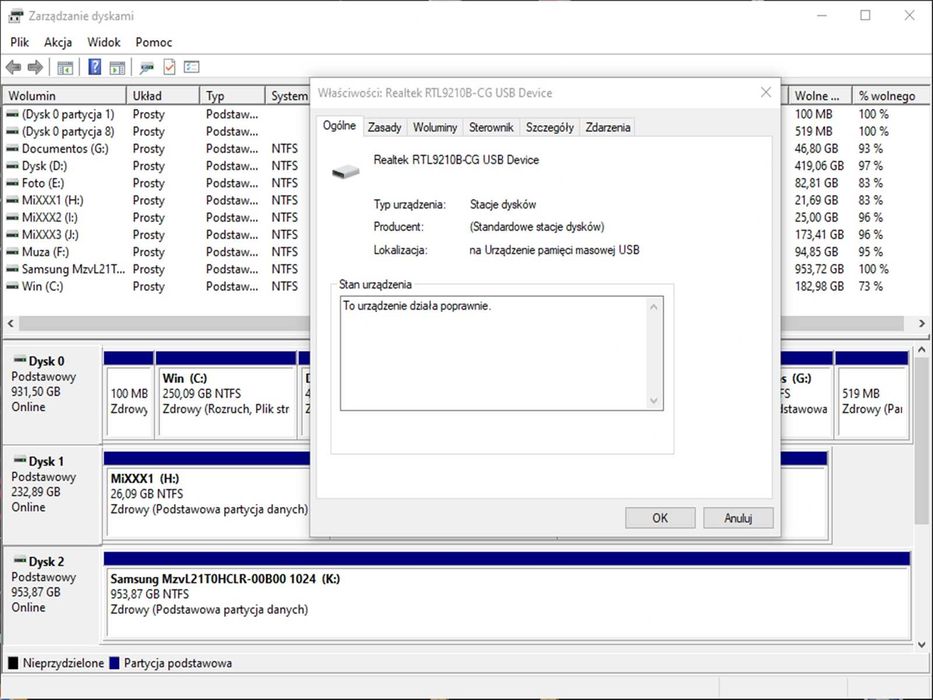Toggle the action pane toolbar icon
Image resolution: width=933 pixels, height=700 pixels.
[x=117, y=68]
